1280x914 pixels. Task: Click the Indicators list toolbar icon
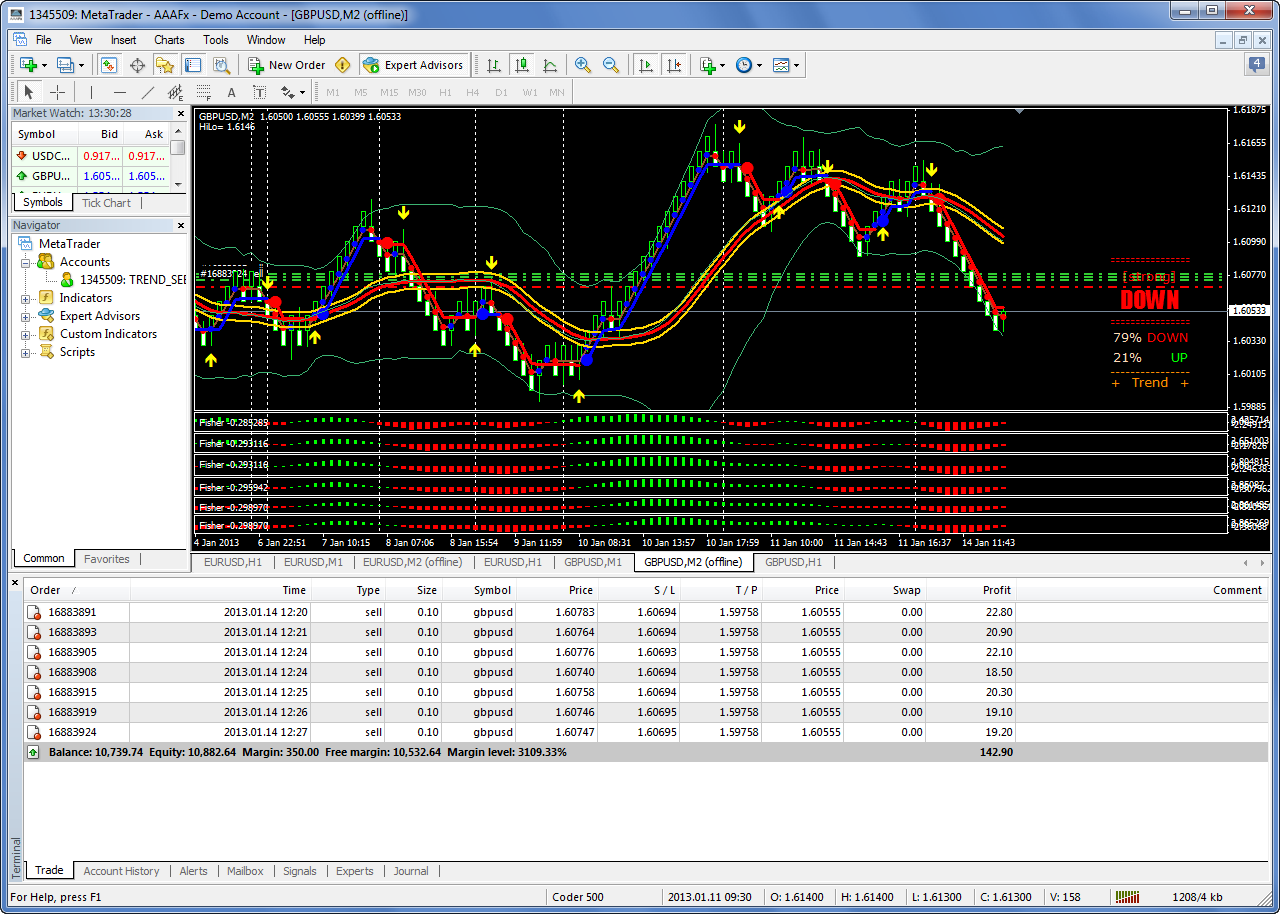point(707,65)
